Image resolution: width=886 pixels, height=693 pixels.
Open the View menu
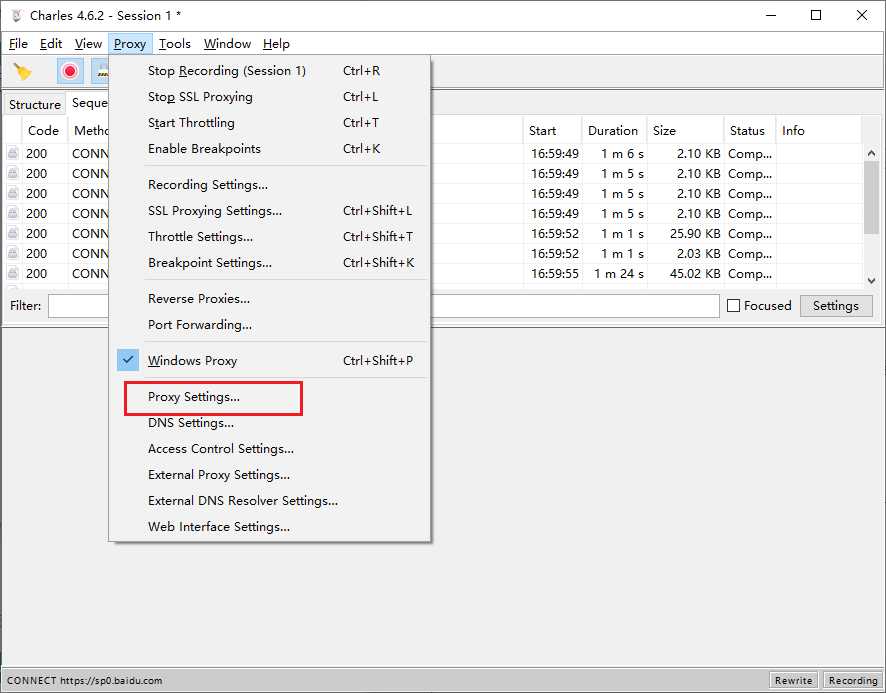88,44
